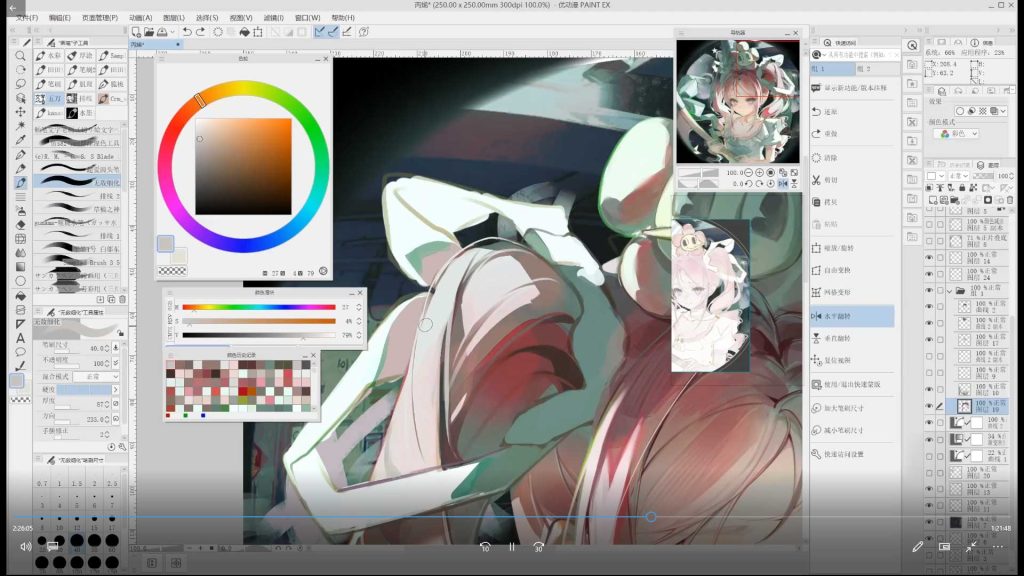This screenshot has height=576, width=1024.
Task: Click the trash icon in layer panel
Action: (x=1010, y=200)
